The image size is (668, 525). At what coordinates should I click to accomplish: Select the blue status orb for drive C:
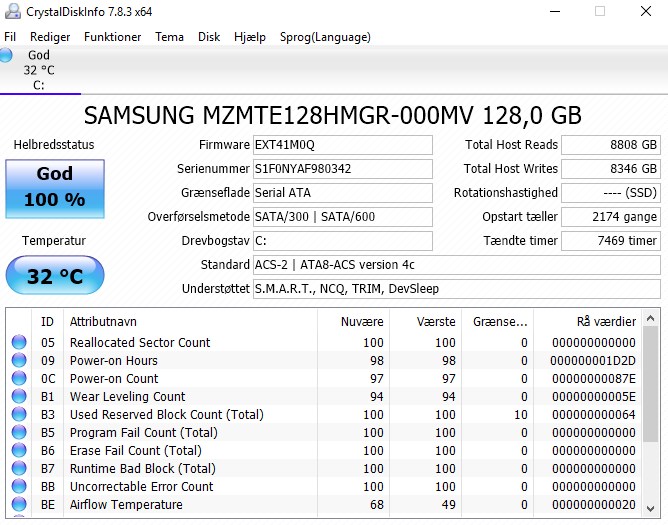coord(7,56)
